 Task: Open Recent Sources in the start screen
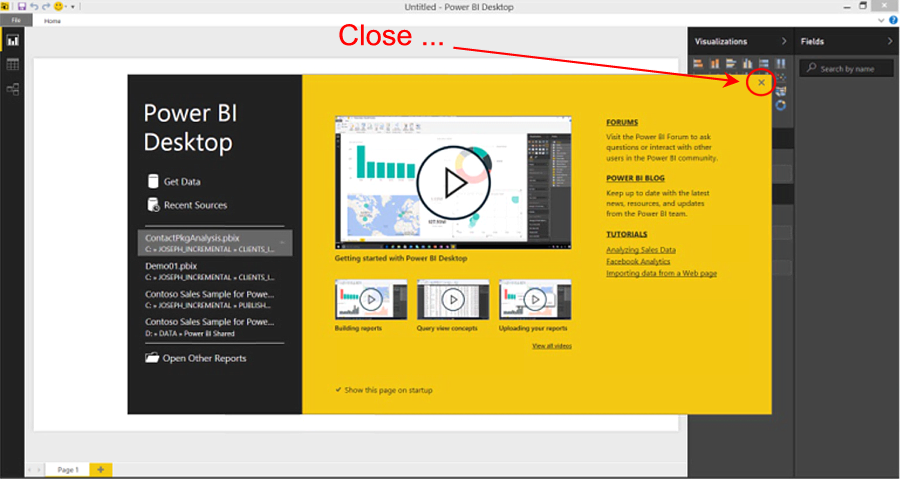[195, 205]
